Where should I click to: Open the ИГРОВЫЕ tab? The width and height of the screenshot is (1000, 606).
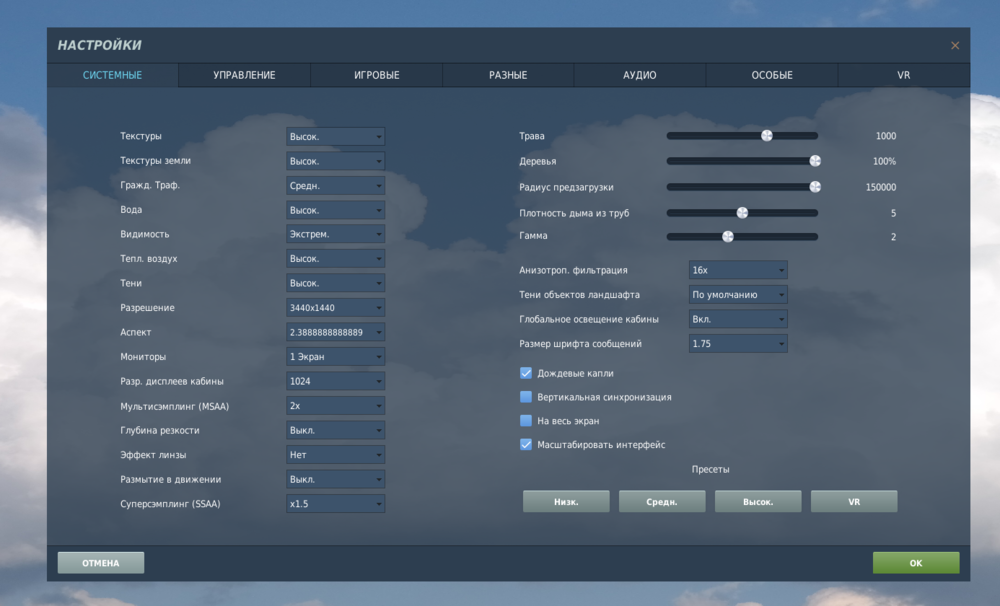376,75
